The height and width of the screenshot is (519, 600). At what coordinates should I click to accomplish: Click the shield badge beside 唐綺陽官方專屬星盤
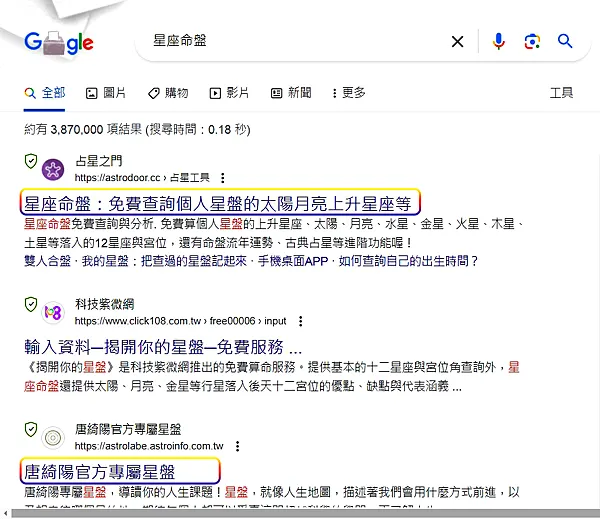click(31, 429)
